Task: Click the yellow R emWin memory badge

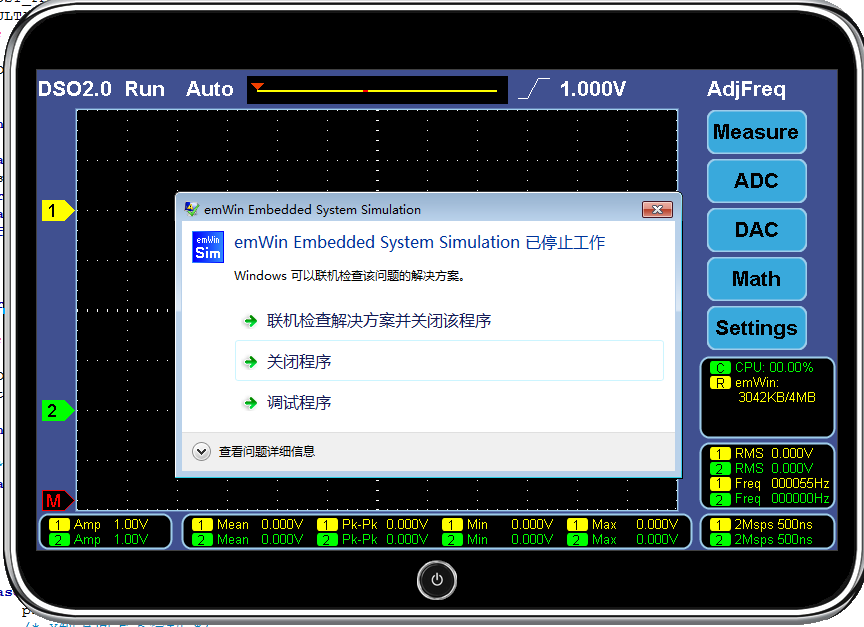Action: point(720,383)
